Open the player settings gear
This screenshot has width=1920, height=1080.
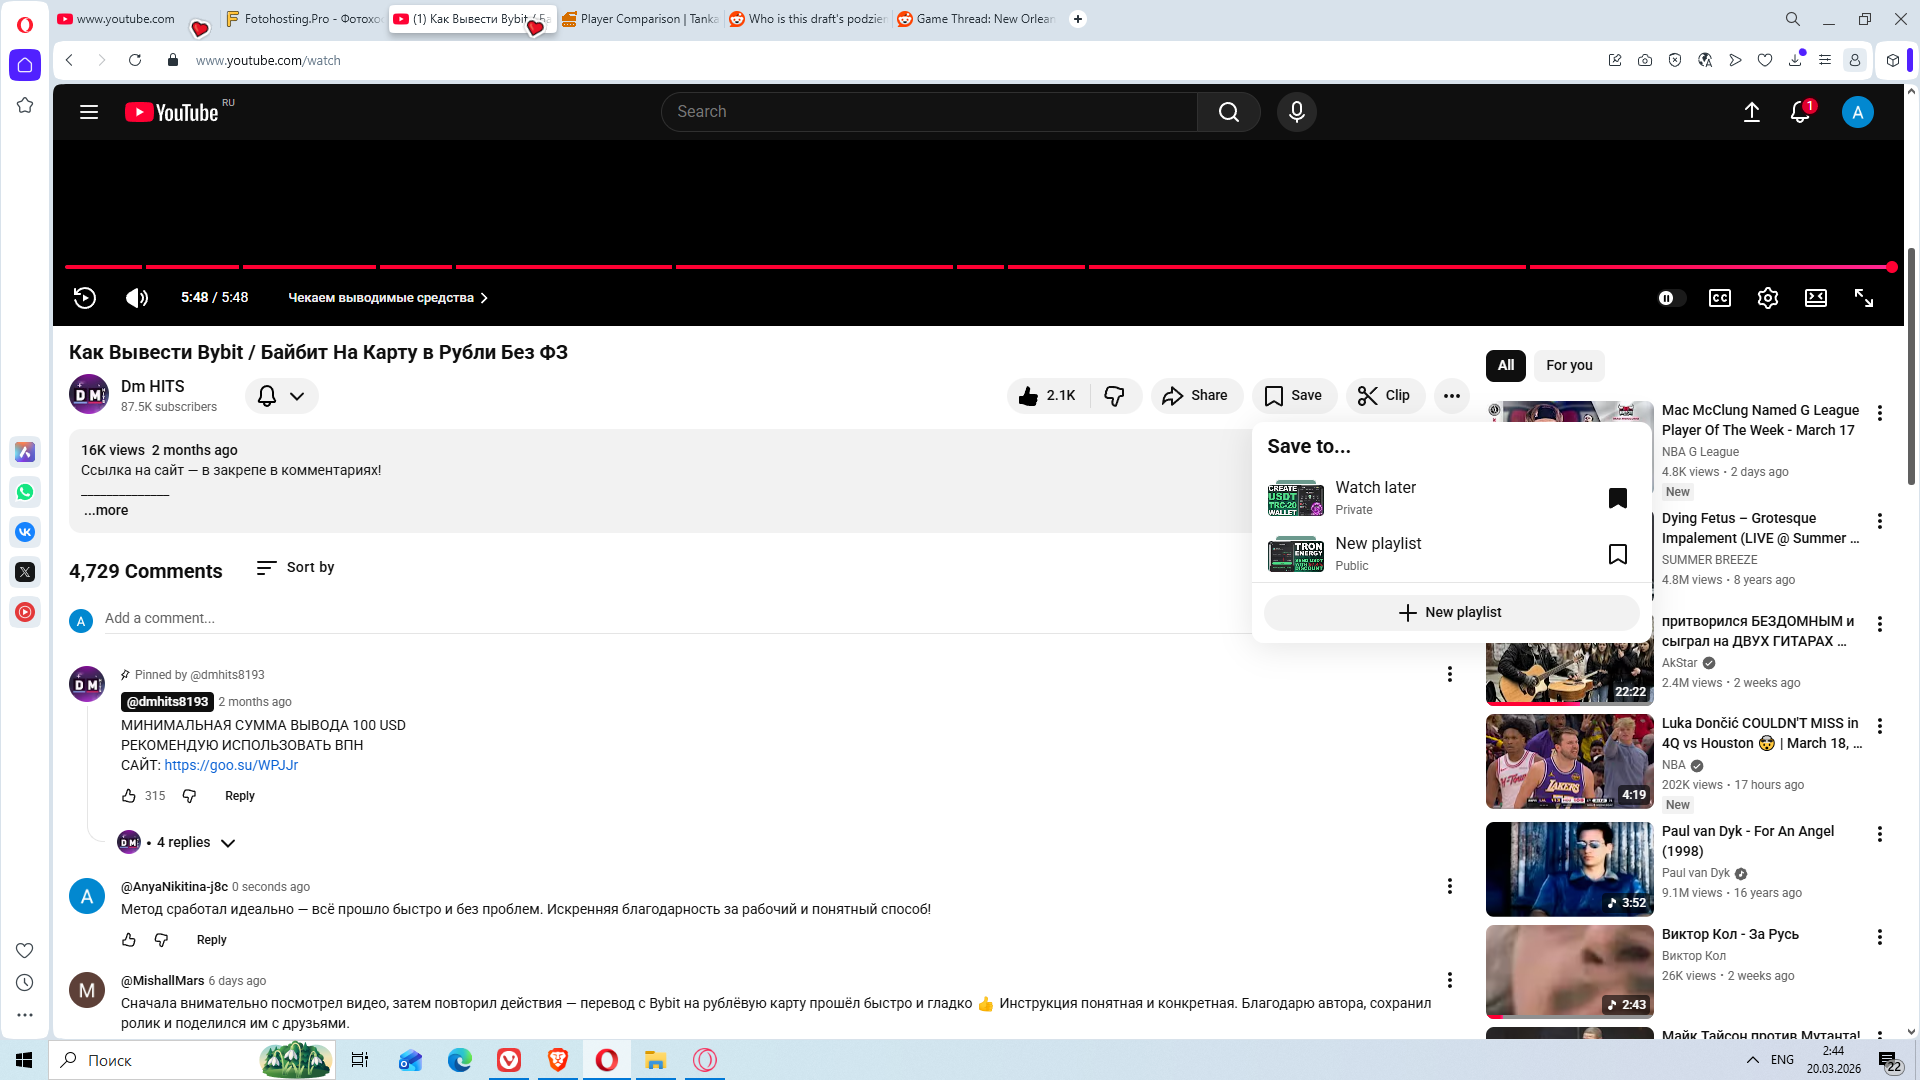coord(1767,298)
